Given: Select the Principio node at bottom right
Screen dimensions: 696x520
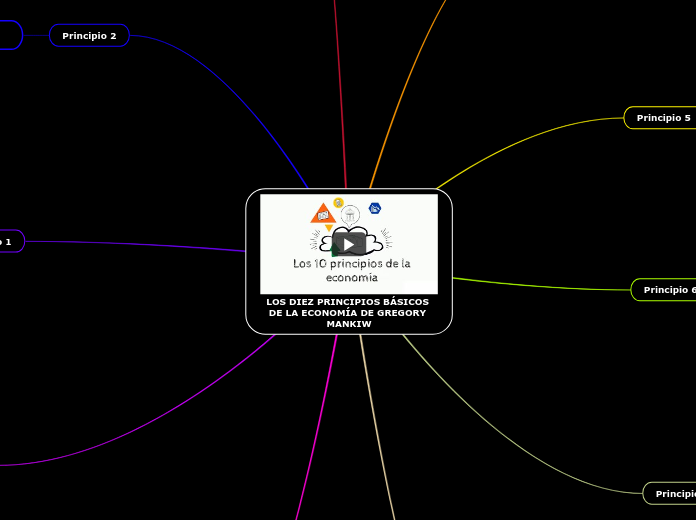Looking at the screenshot, I should click(670, 493).
